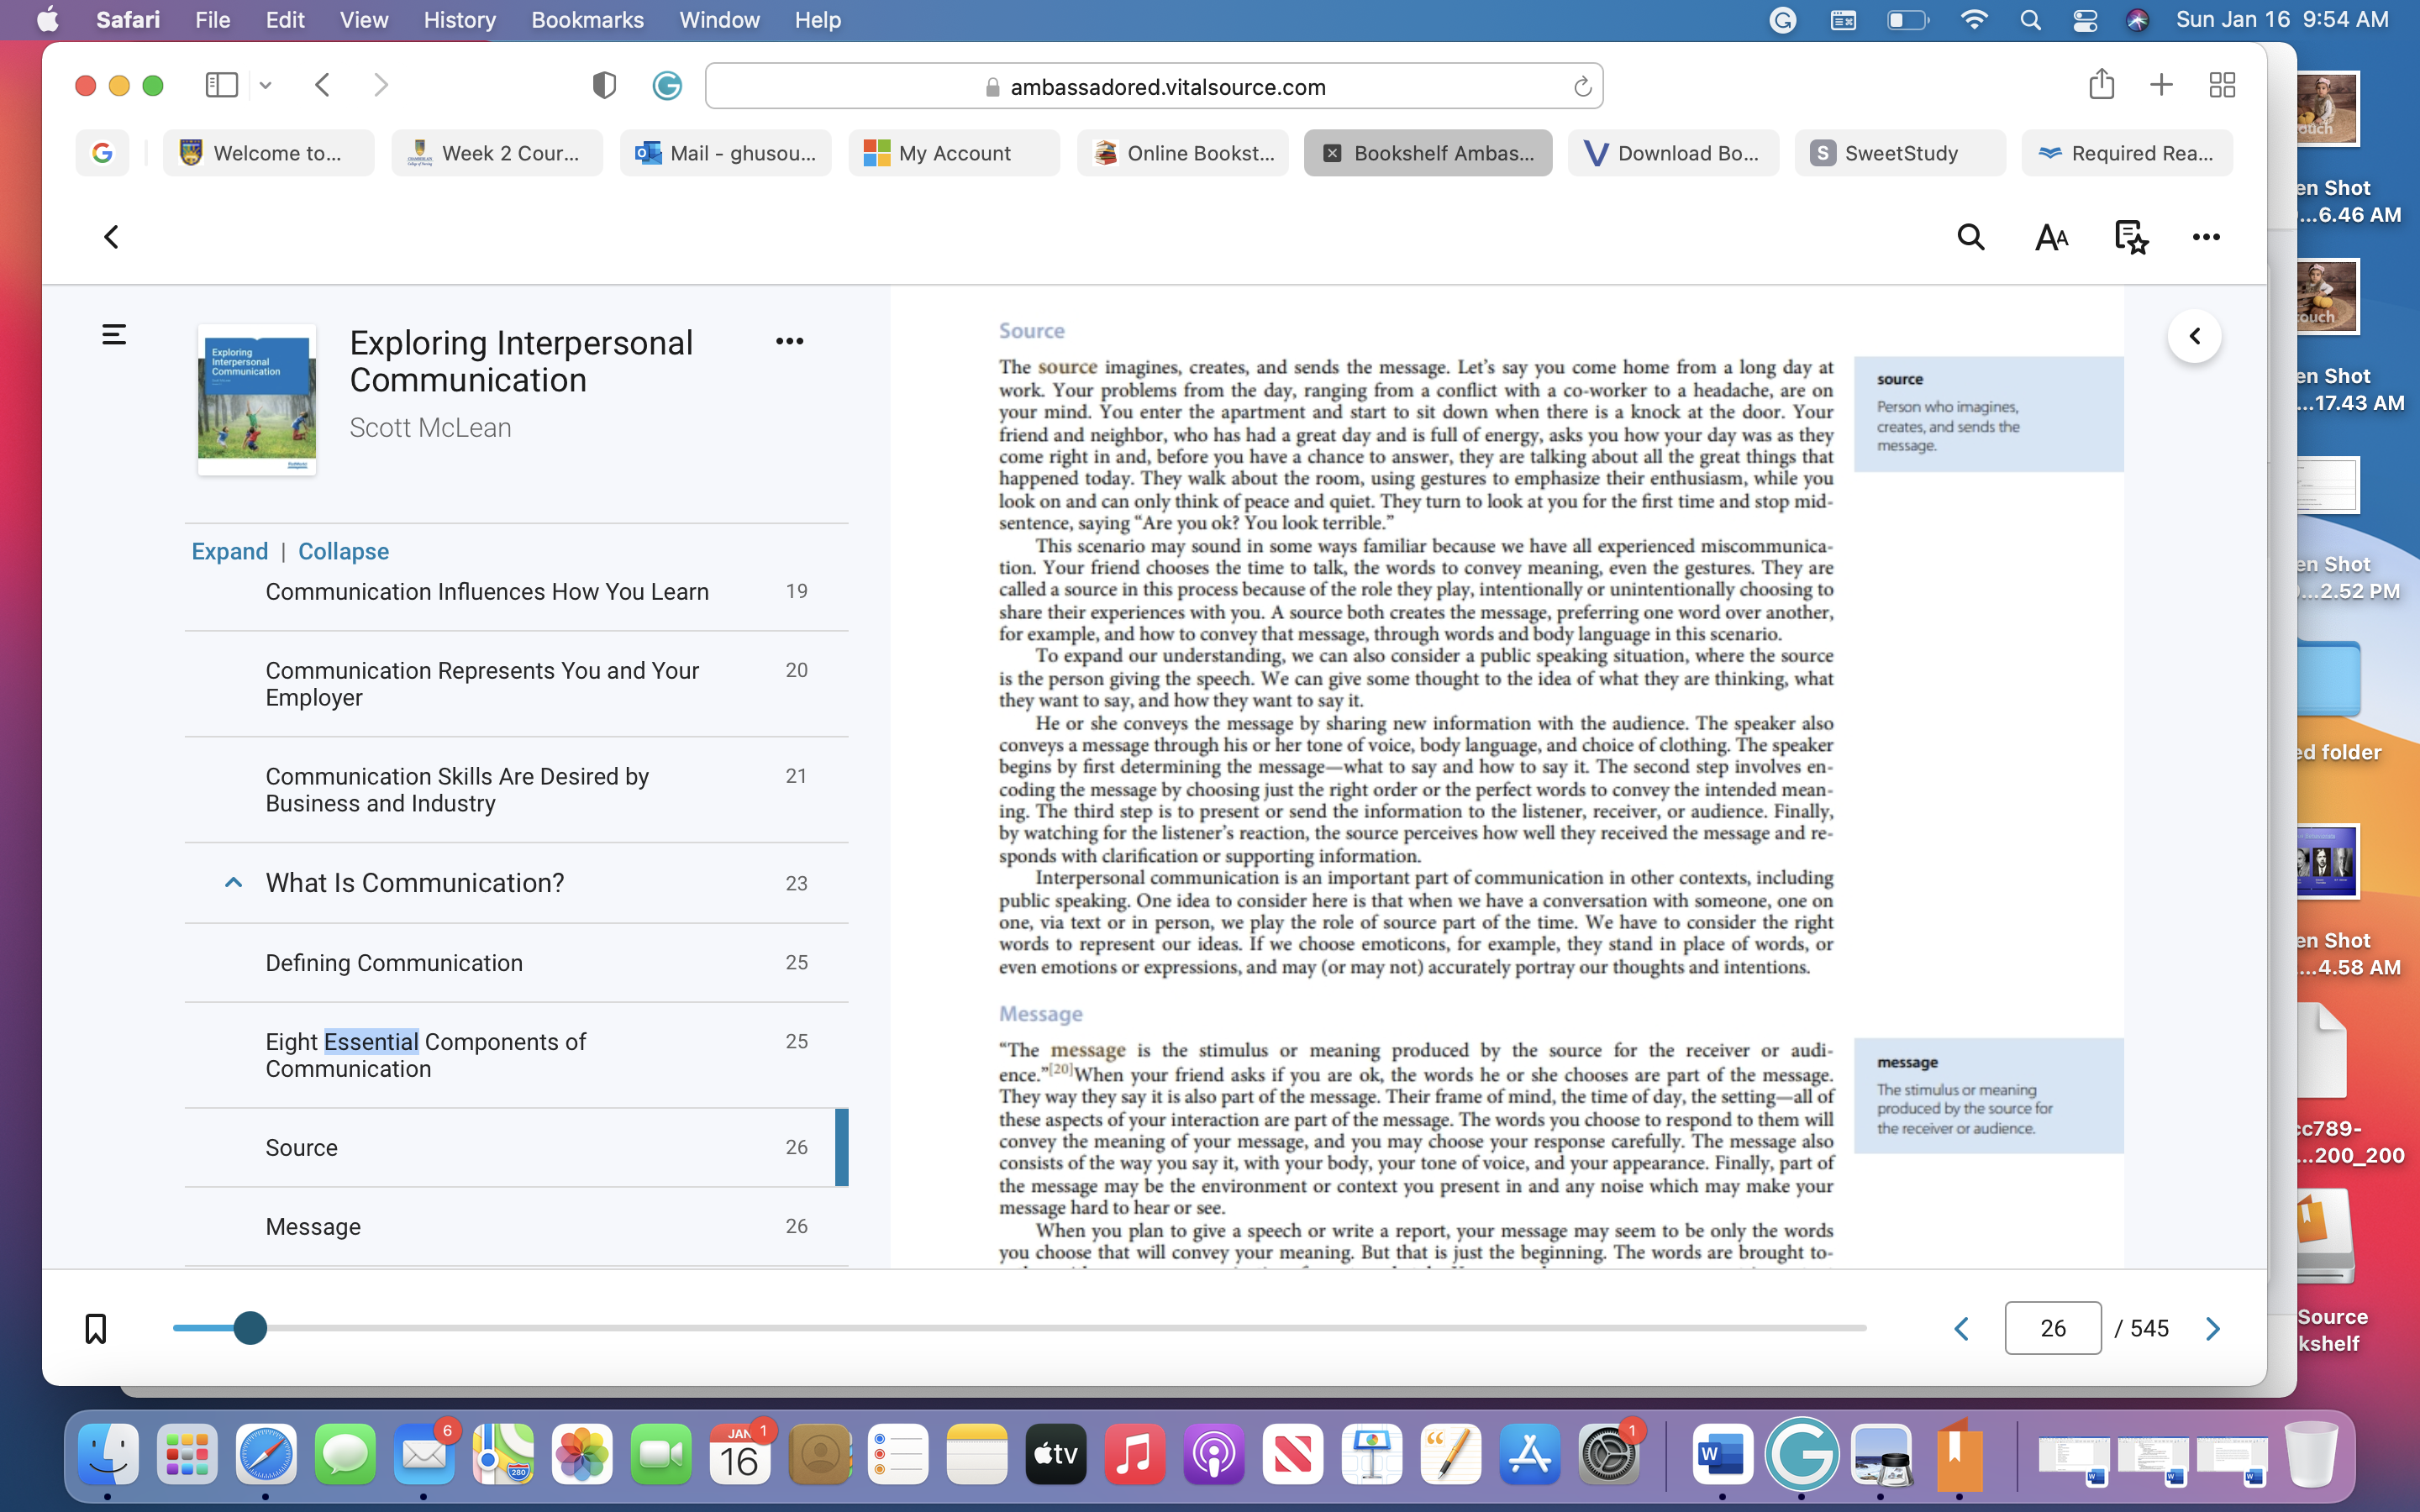This screenshot has width=2420, height=1512.
Task: Collapse the What Is Communication? chapter
Action: [x=233, y=882]
